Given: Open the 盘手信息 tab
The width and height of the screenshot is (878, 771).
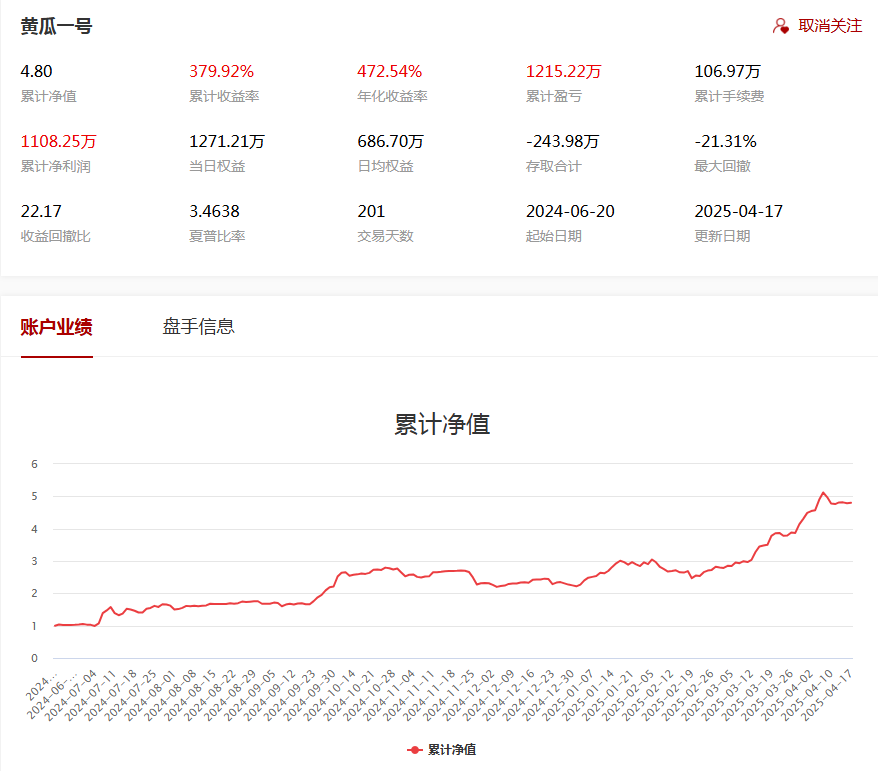Looking at the screenshot, I should coord(198,326).
